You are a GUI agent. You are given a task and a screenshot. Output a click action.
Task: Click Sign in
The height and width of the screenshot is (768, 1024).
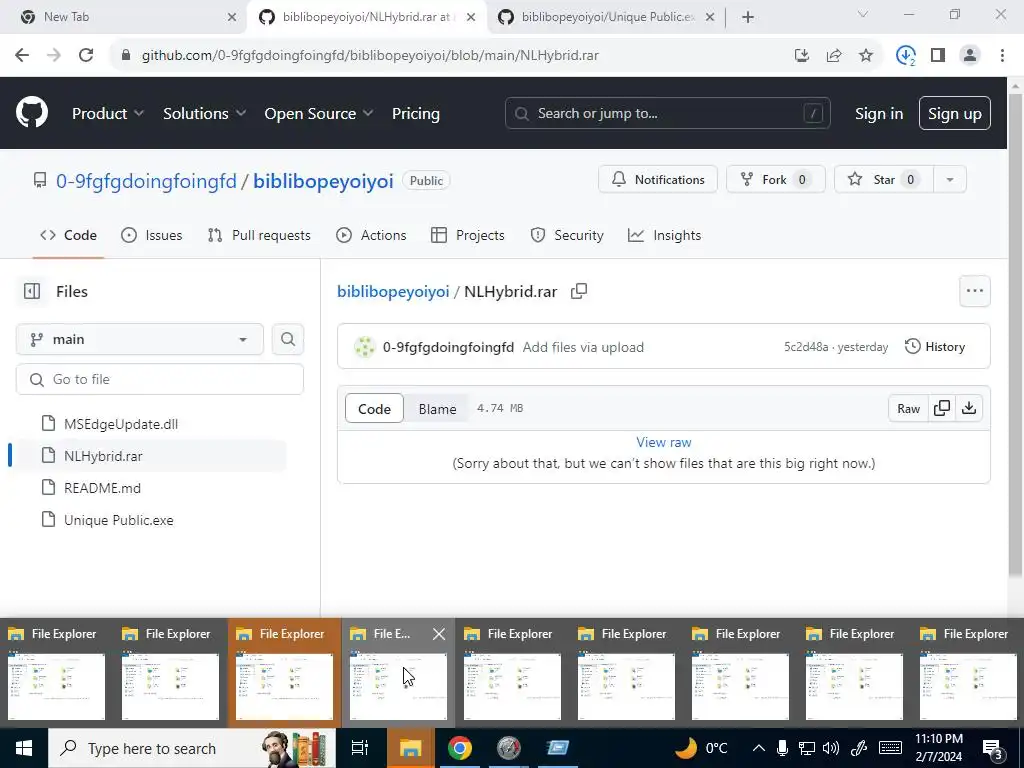click(x=879, y=114)
